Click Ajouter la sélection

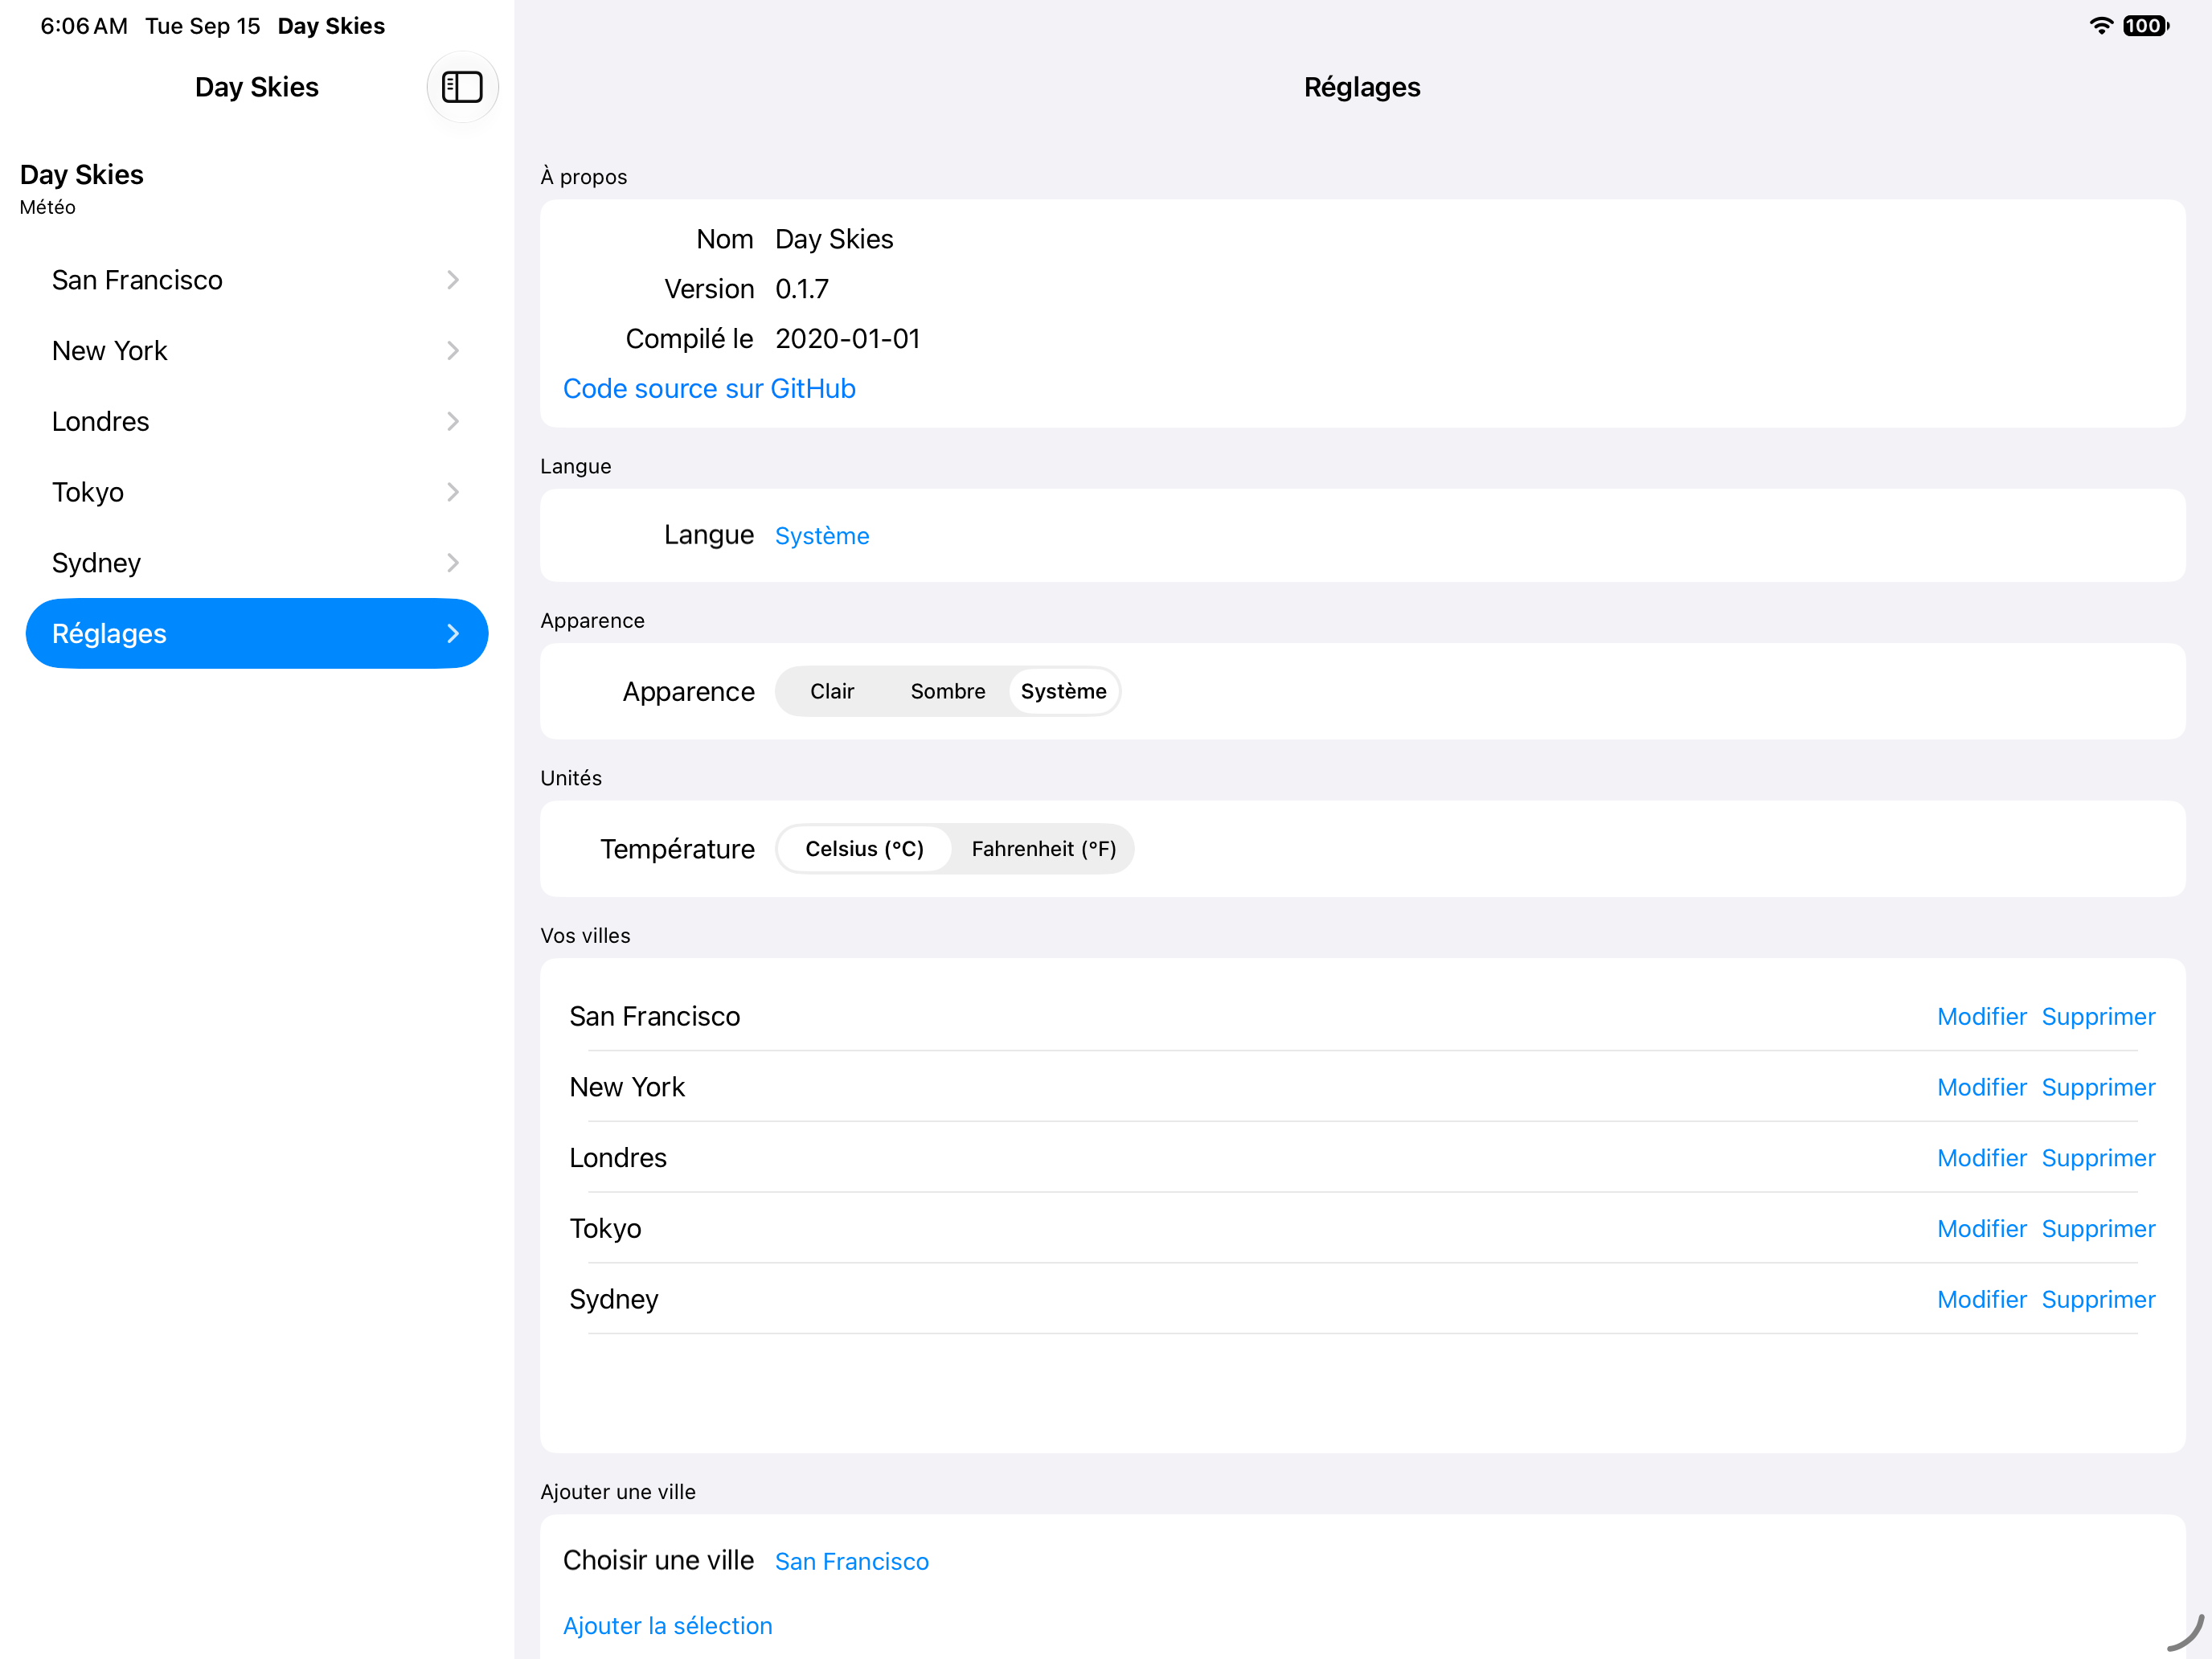coord(667,1626)
